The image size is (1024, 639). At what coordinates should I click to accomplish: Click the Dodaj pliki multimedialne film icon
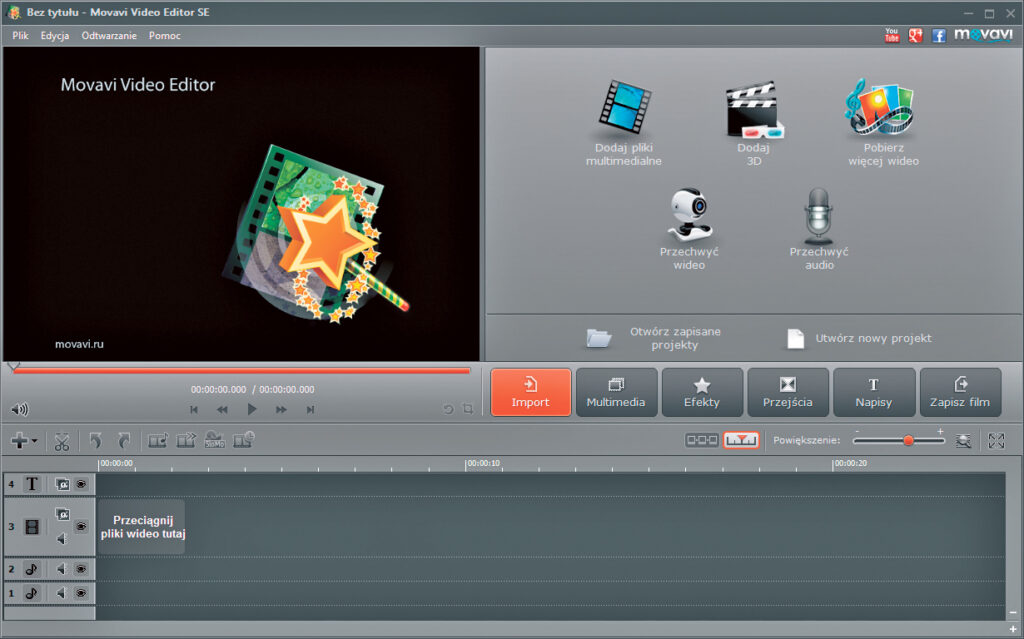point(624,109)
